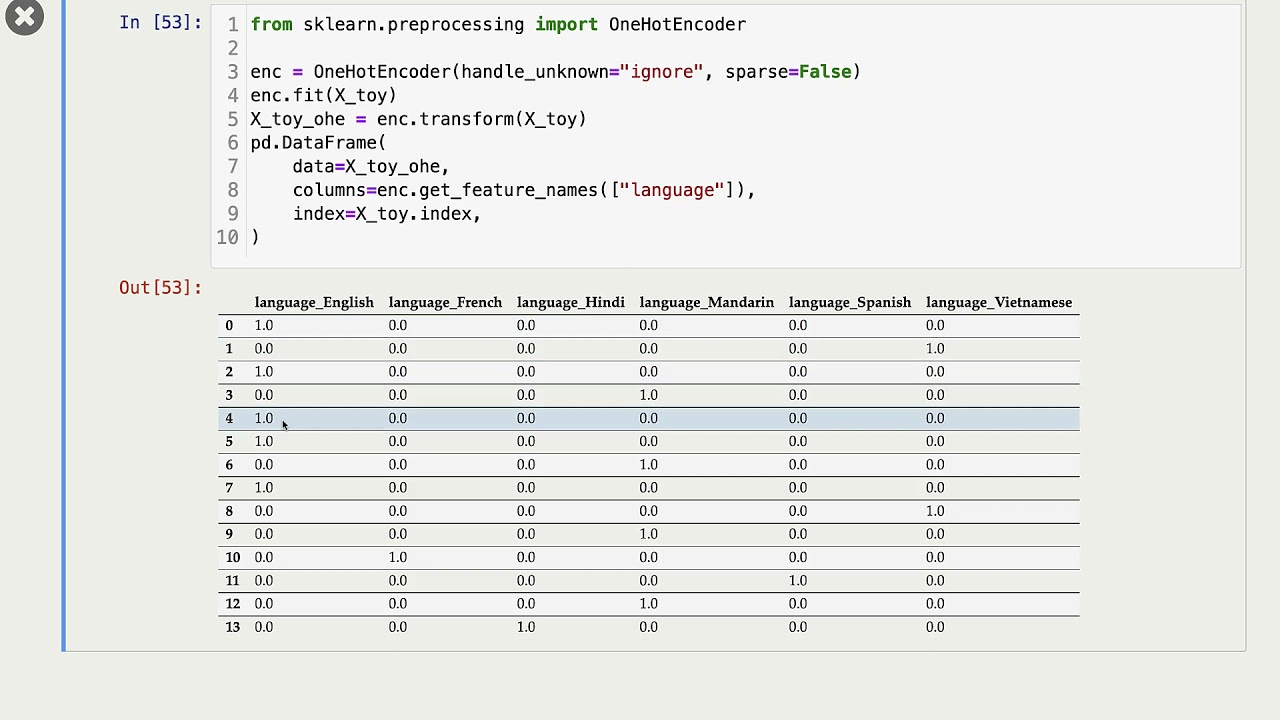Click row 11 language_Spanish value 1.0
Screen dimensions: 1280x720
(x=798, y=580)
